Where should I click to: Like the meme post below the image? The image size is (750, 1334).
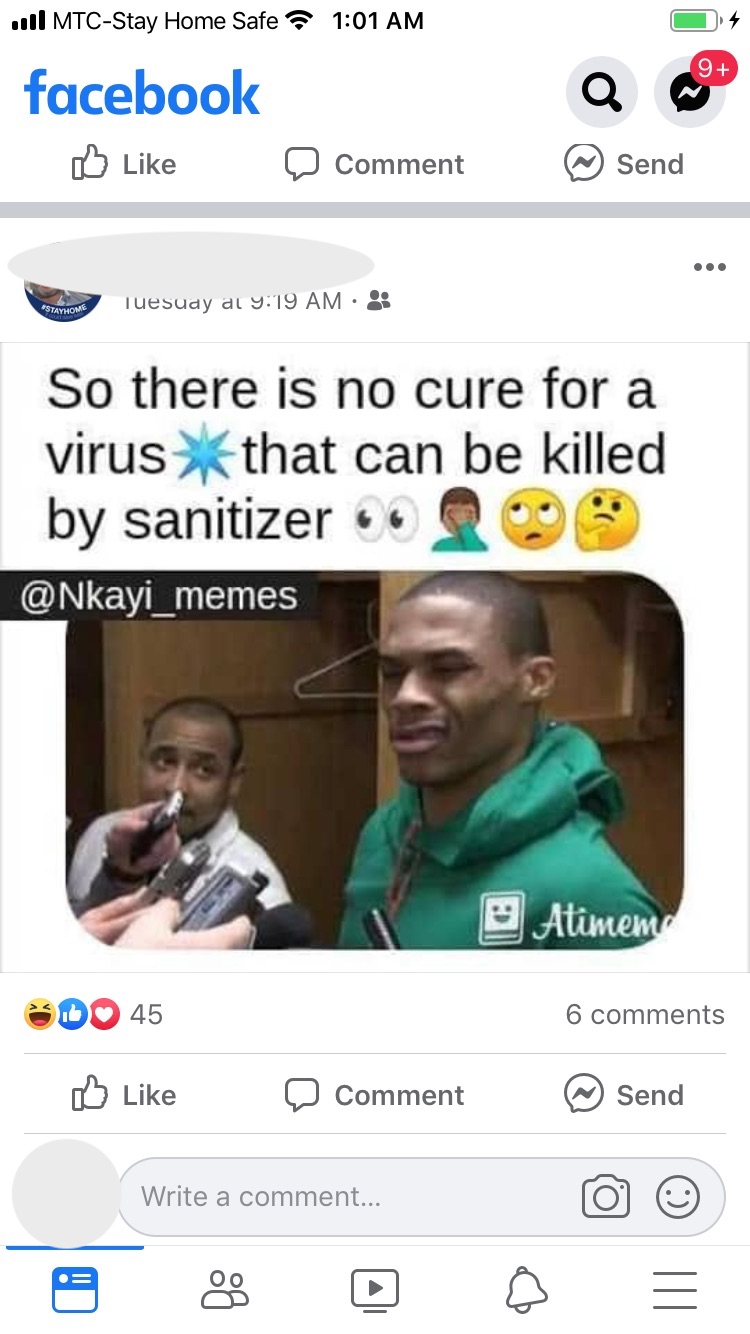[x=124, y=1095]
